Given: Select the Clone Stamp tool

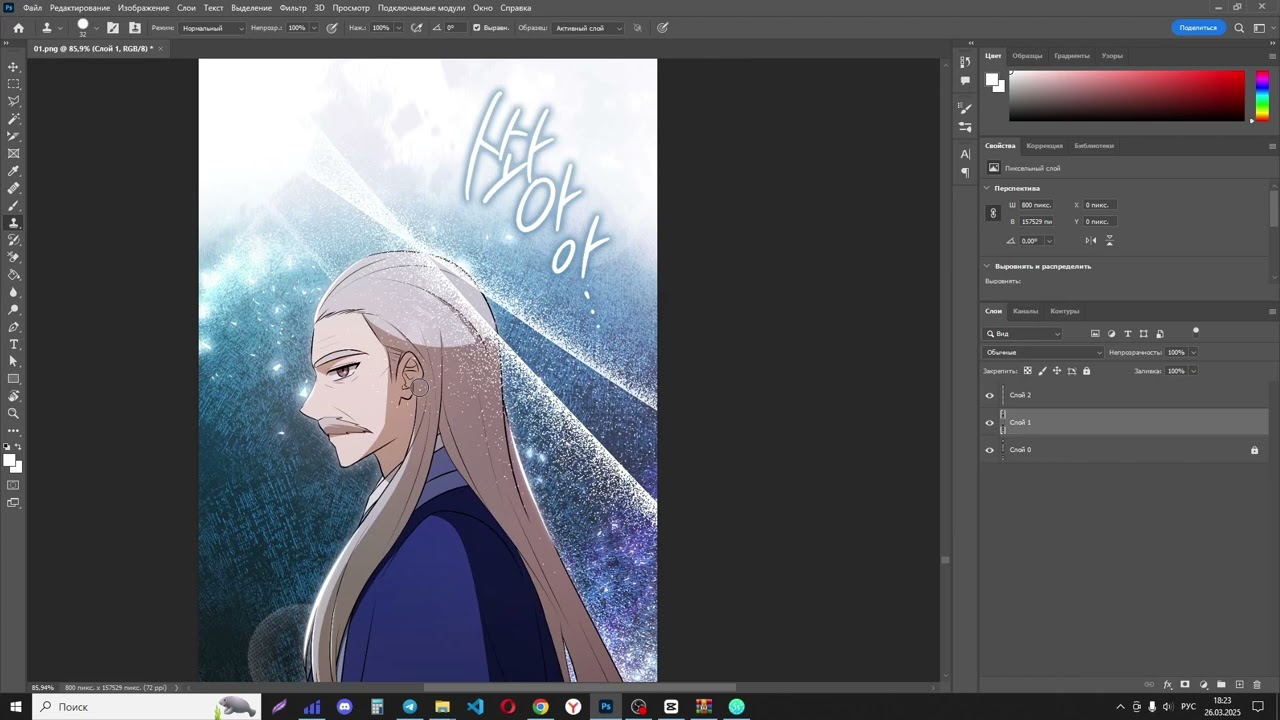Looking at the screenshot, I should [x=14, y=223].
